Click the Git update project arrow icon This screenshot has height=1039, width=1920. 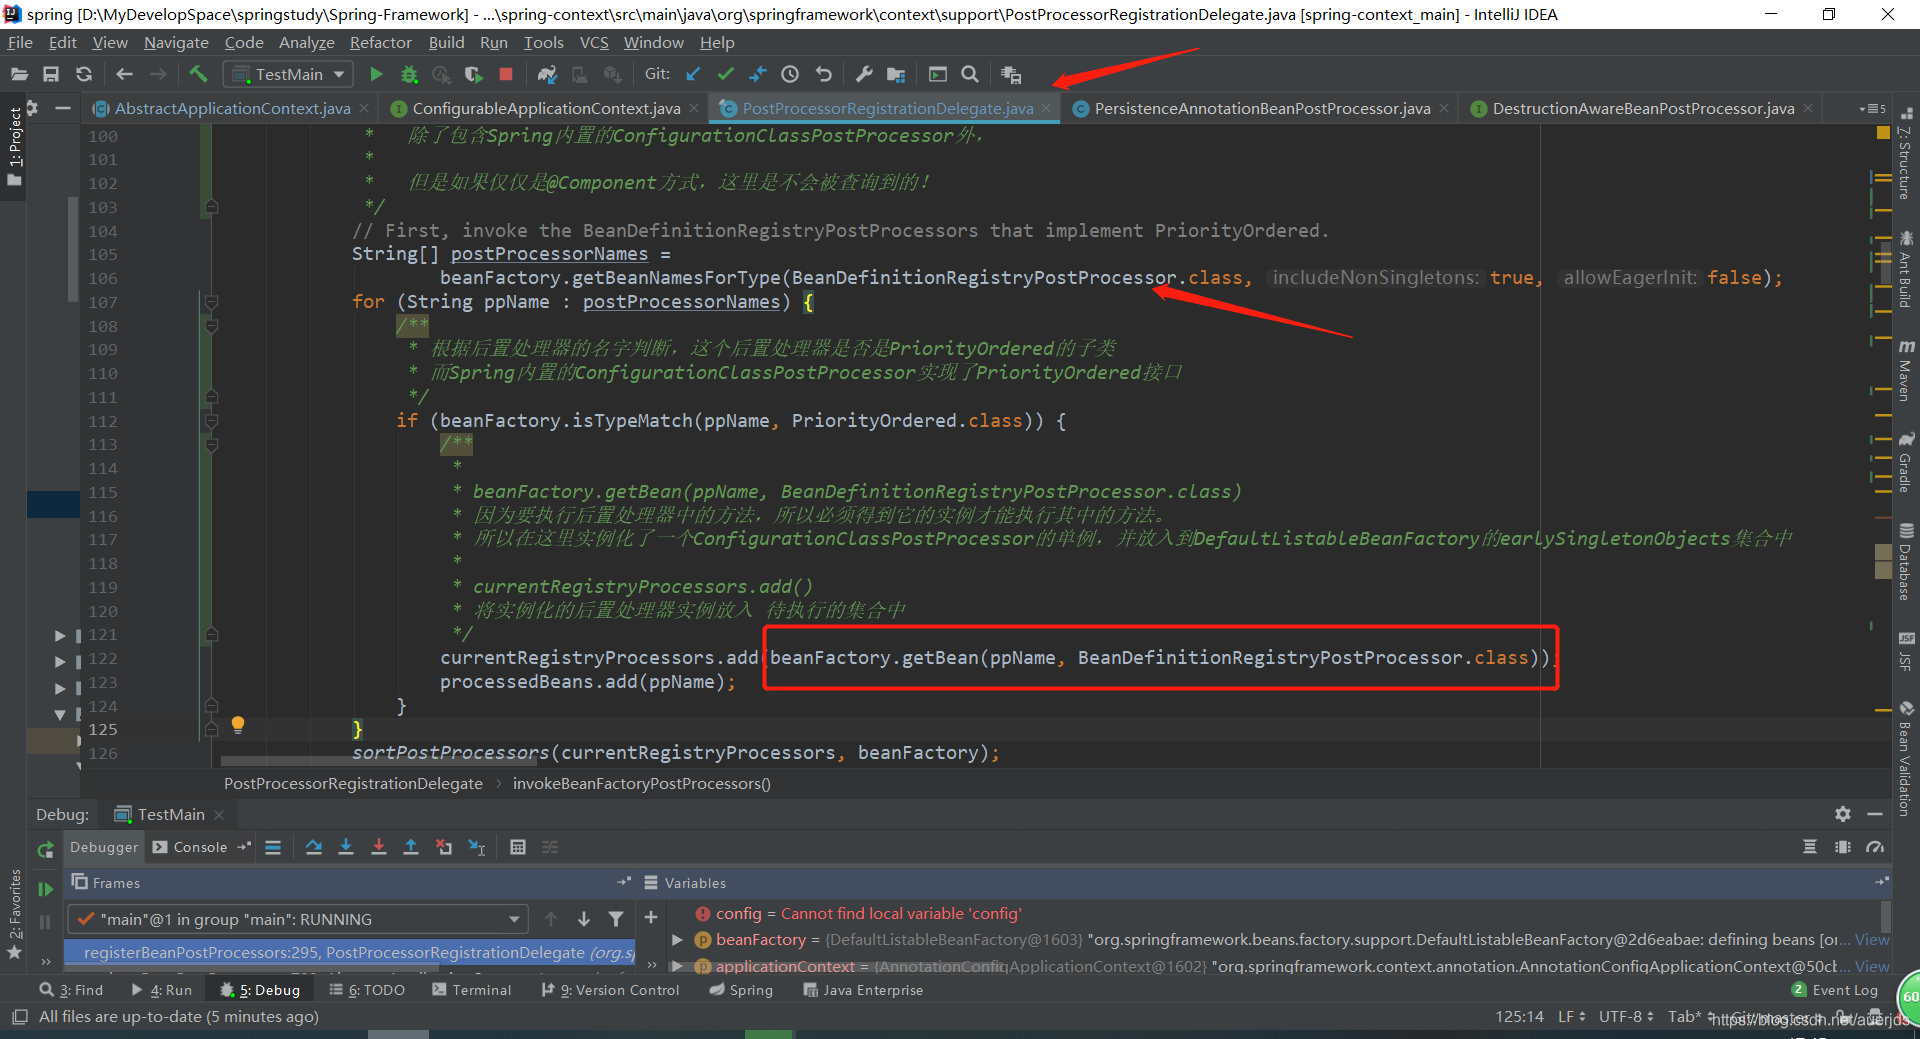pyautogui.click(x=693, y=74)
